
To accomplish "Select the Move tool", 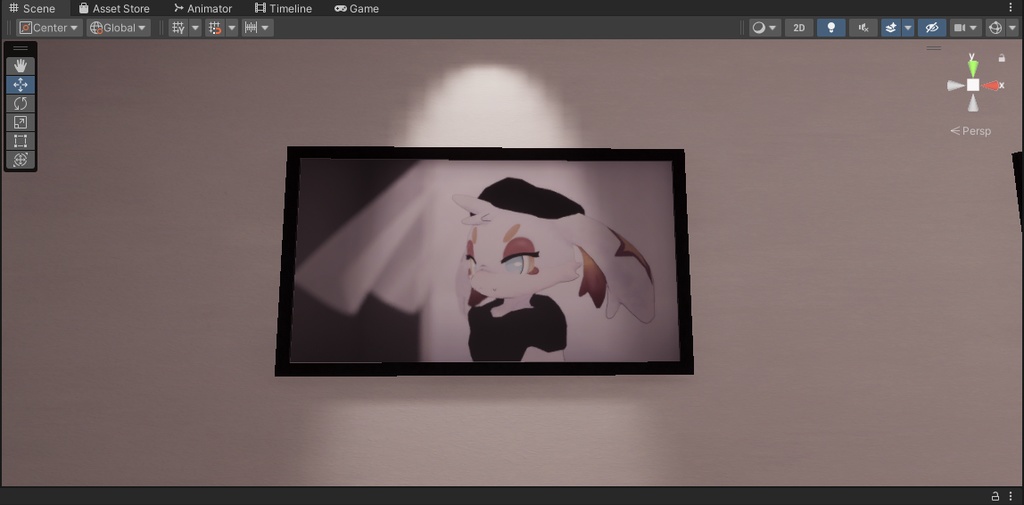I will tap(20, 85).
